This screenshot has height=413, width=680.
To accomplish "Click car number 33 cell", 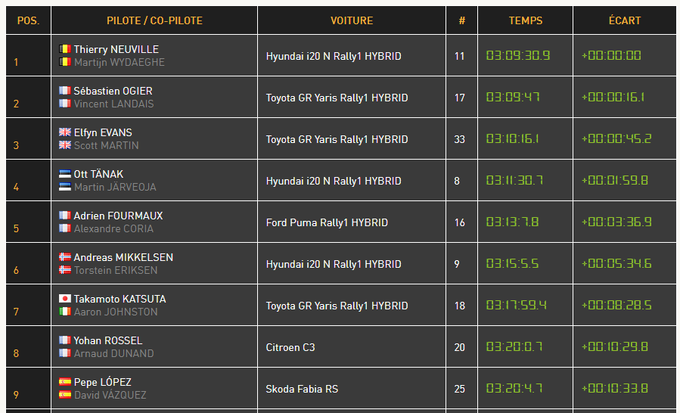I will pos(460,139).
